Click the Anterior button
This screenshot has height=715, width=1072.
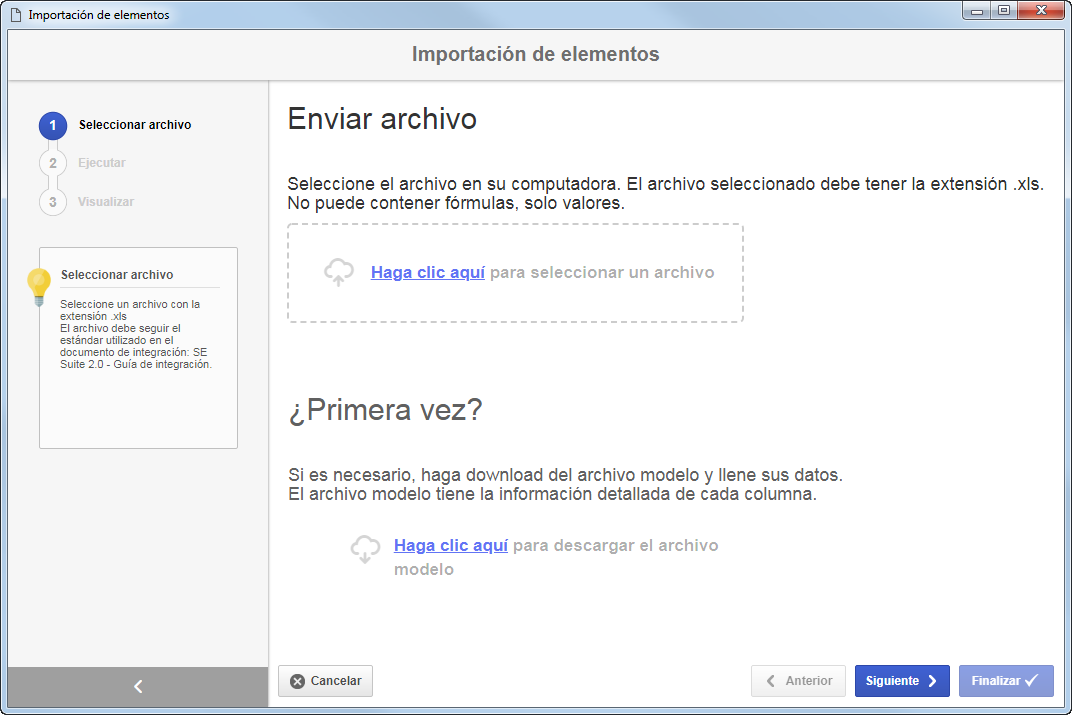799,681
